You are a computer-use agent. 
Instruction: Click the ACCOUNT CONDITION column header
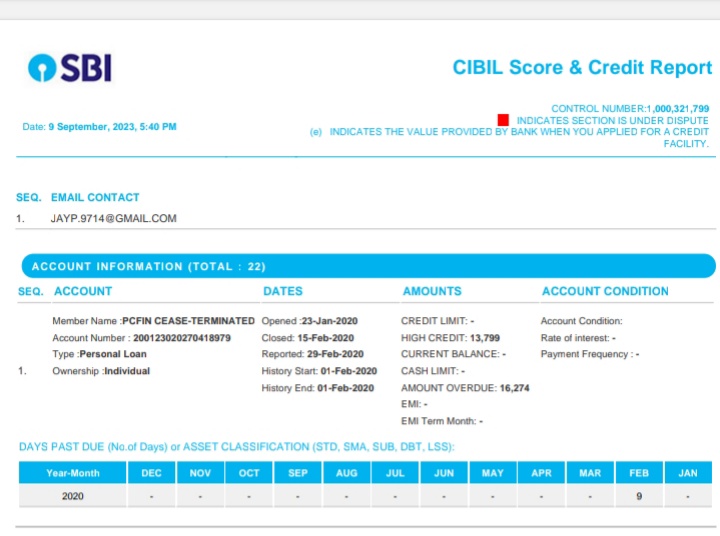point(605,291)
